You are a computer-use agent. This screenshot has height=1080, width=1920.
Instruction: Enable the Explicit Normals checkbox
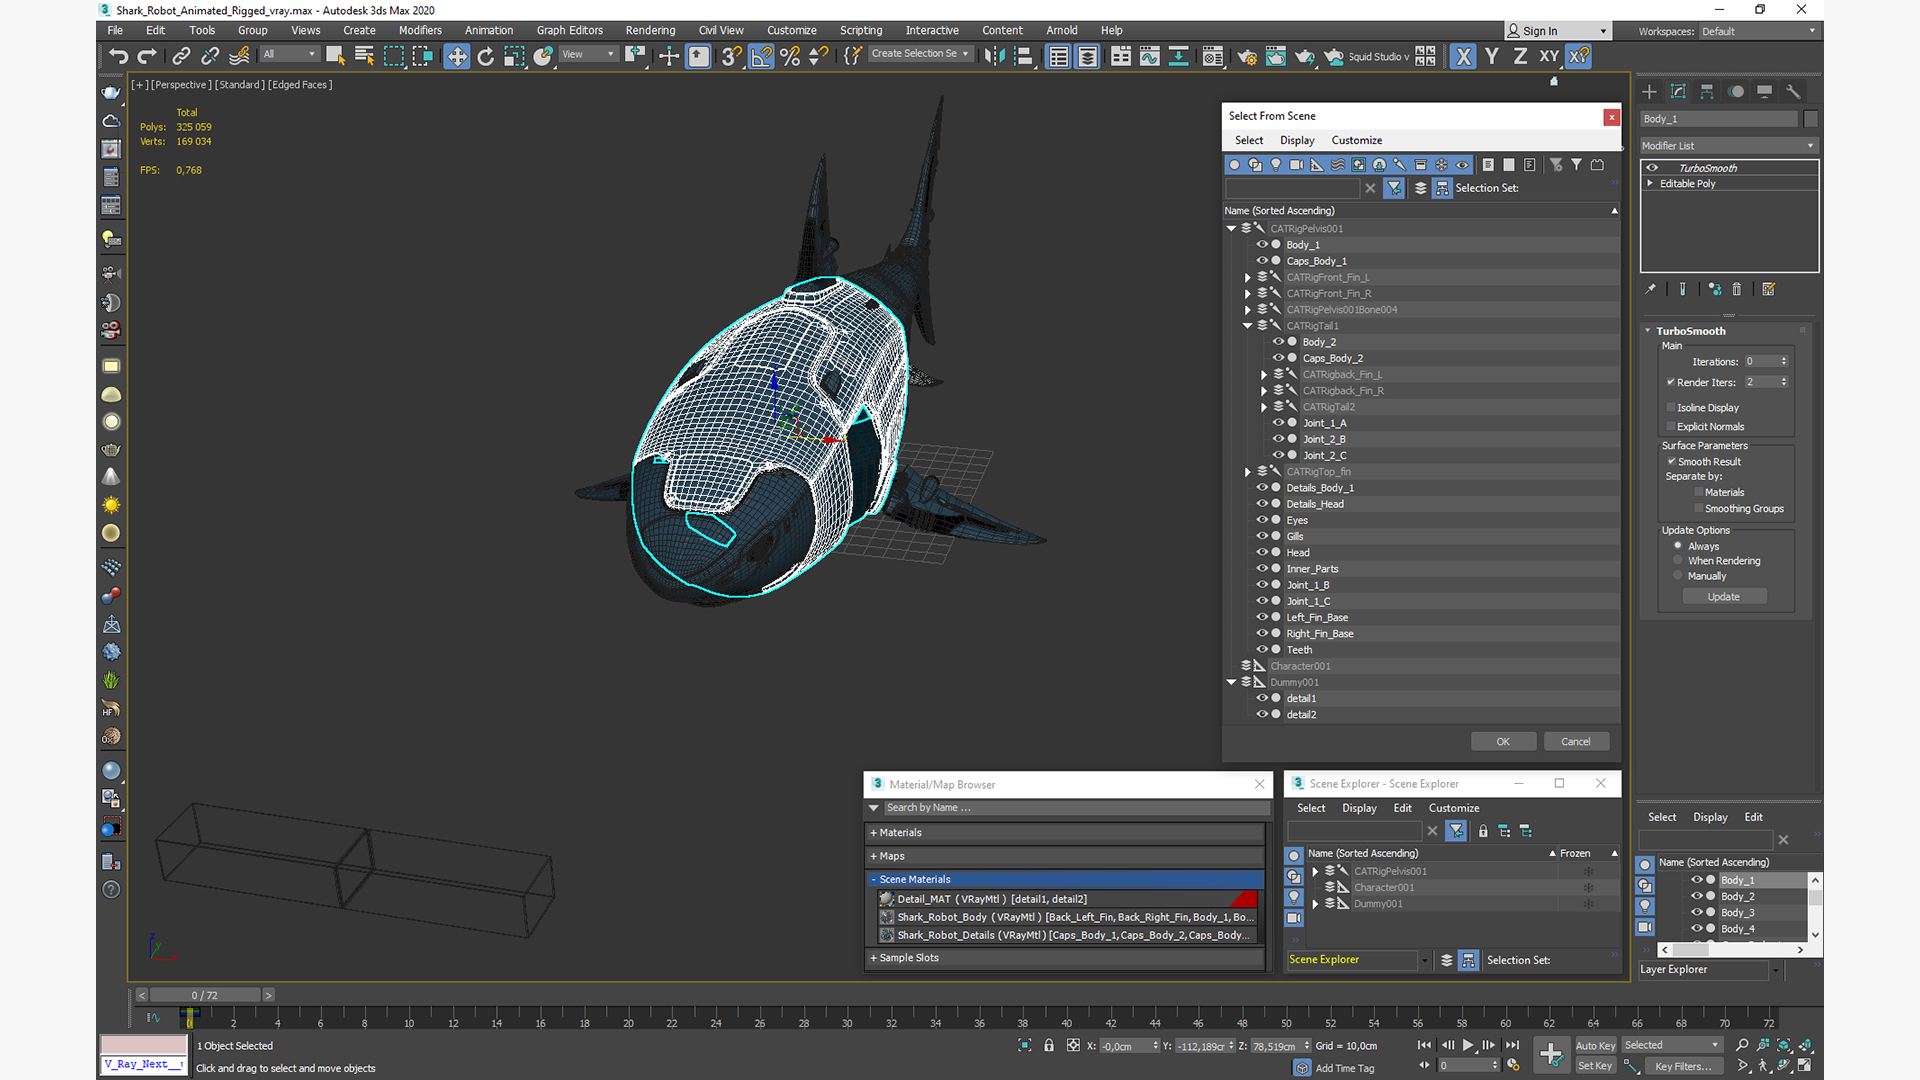click(1671, 426)
